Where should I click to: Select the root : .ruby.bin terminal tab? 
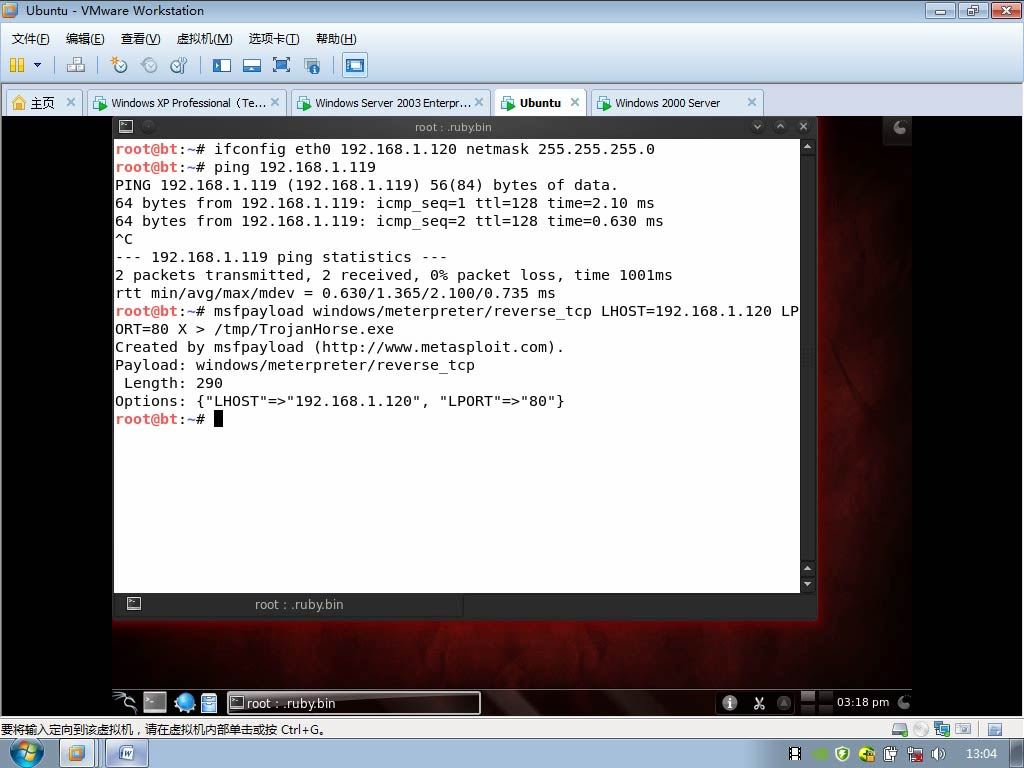(289, 605)
